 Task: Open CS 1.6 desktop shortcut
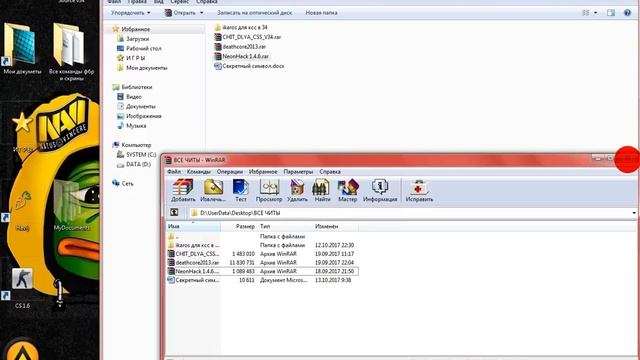22,287
